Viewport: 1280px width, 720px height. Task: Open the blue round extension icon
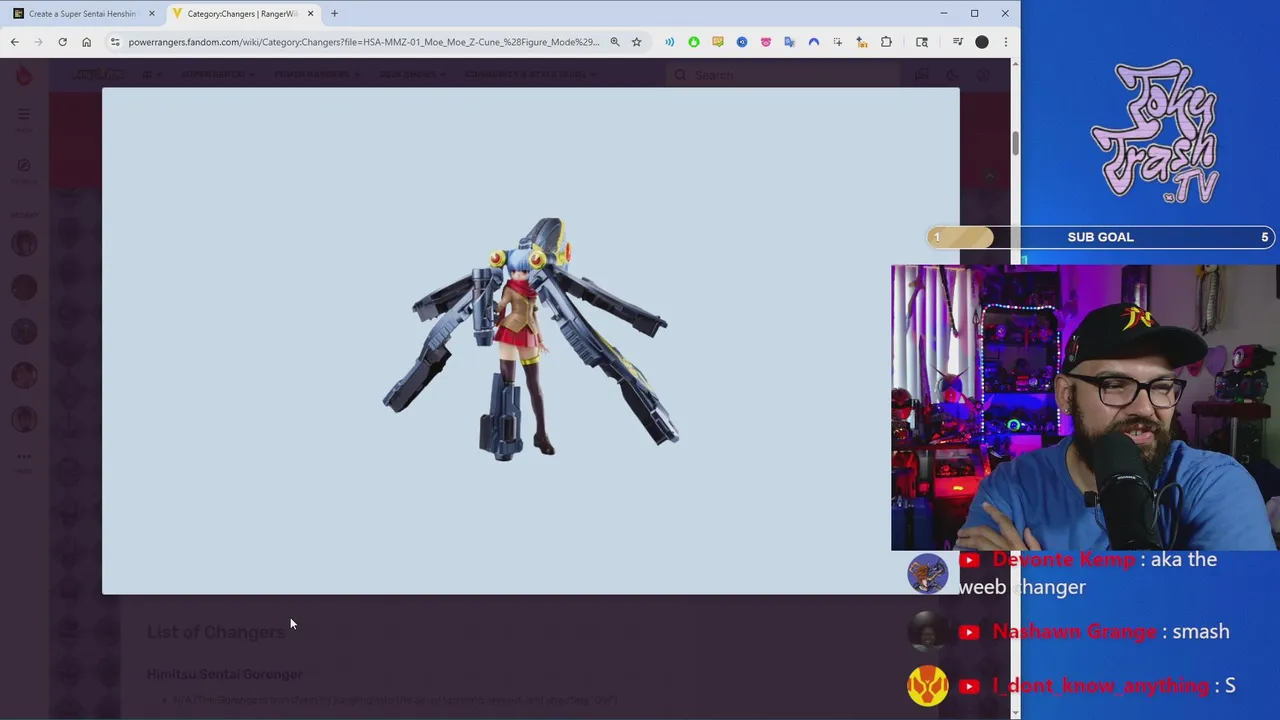point(741,42)
